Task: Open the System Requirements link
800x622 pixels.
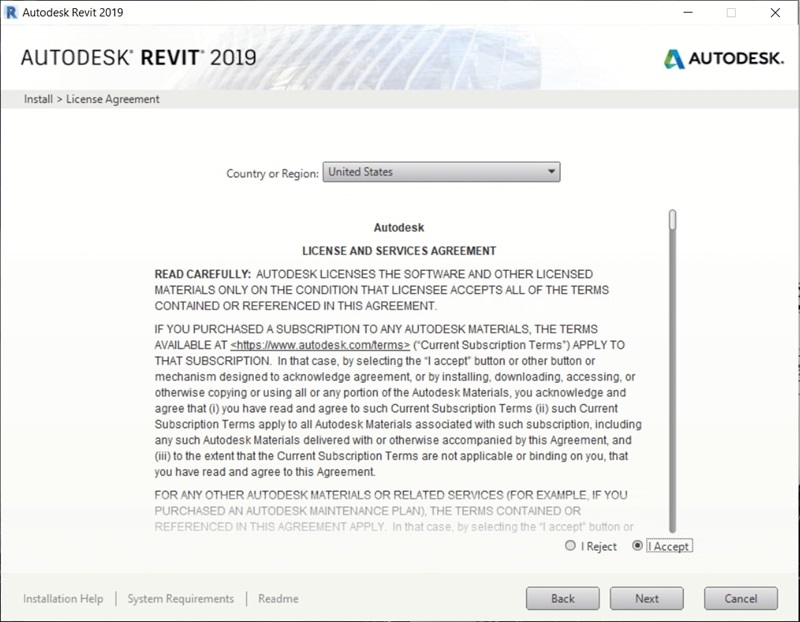Action: (x=180, y=599)
